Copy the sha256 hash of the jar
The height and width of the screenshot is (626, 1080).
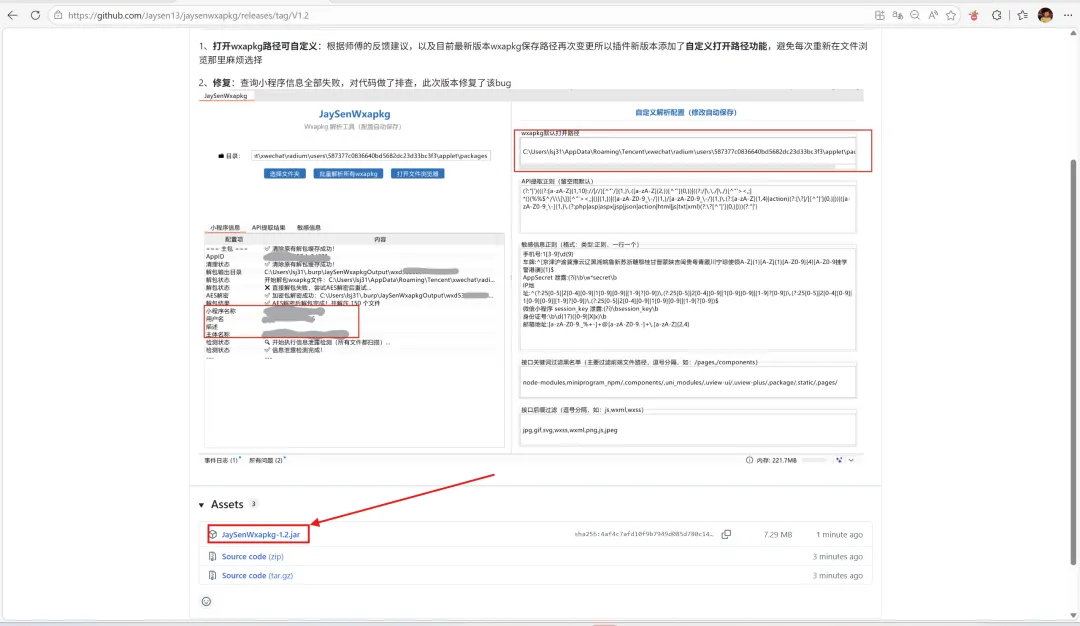point(726,534)
